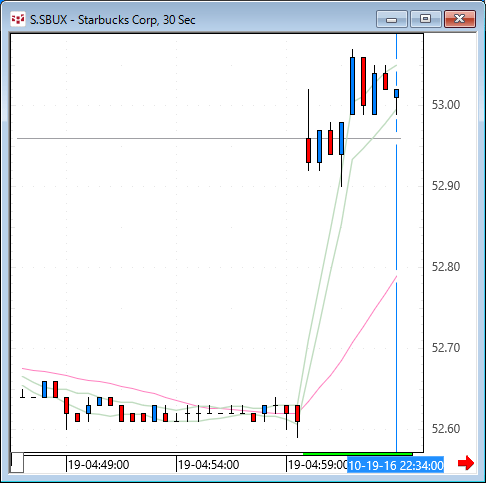Click the highlighted 10-19-16 22:34:00 cursor time label
The height and width of the screenshot is (483, 486).
click(x=395, y=465)
